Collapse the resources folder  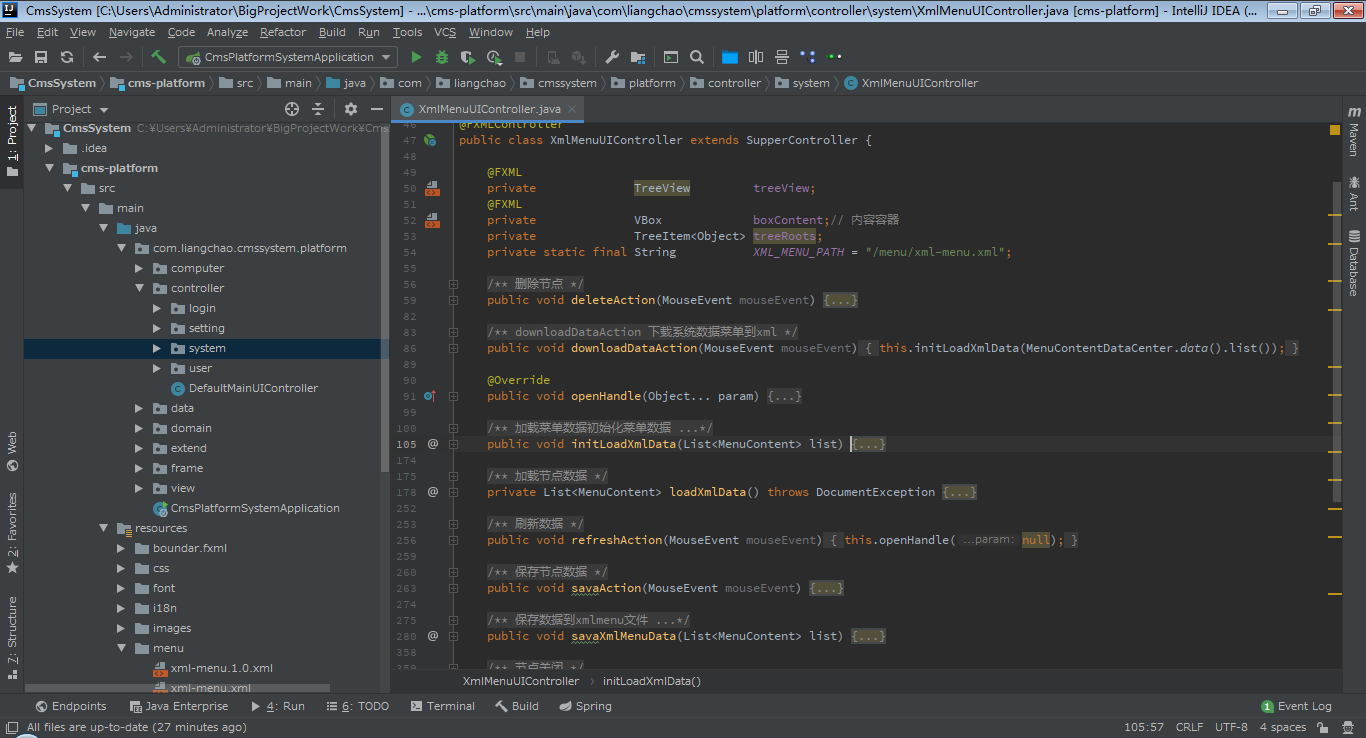tap(103, 528)
